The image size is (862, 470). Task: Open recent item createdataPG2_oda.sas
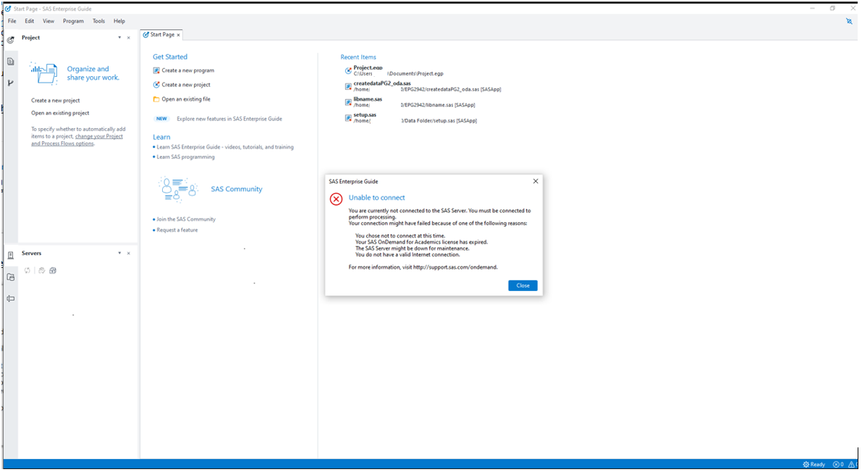coord(423,86)
